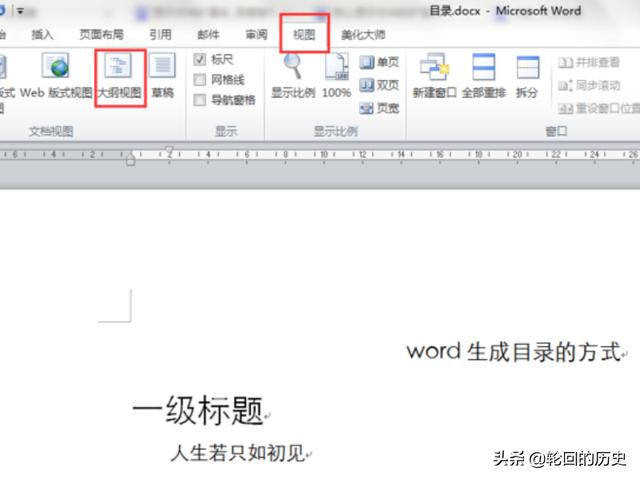This screenshot has height=480, width=640.
Task: Open the Zoom dialog (显示比例) magnifier
Action: pyautogui.click(x=293, y=78)
